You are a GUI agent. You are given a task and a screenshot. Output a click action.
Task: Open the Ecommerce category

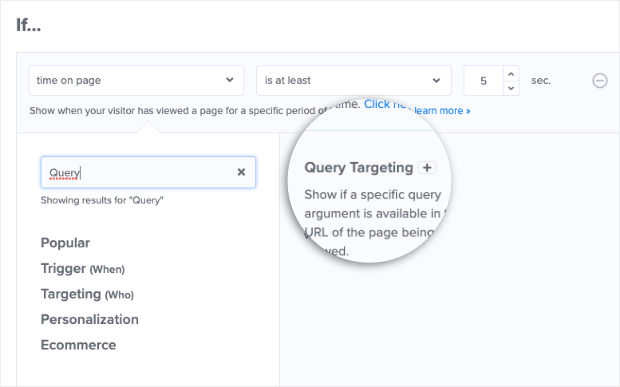(x=78, y=345)
